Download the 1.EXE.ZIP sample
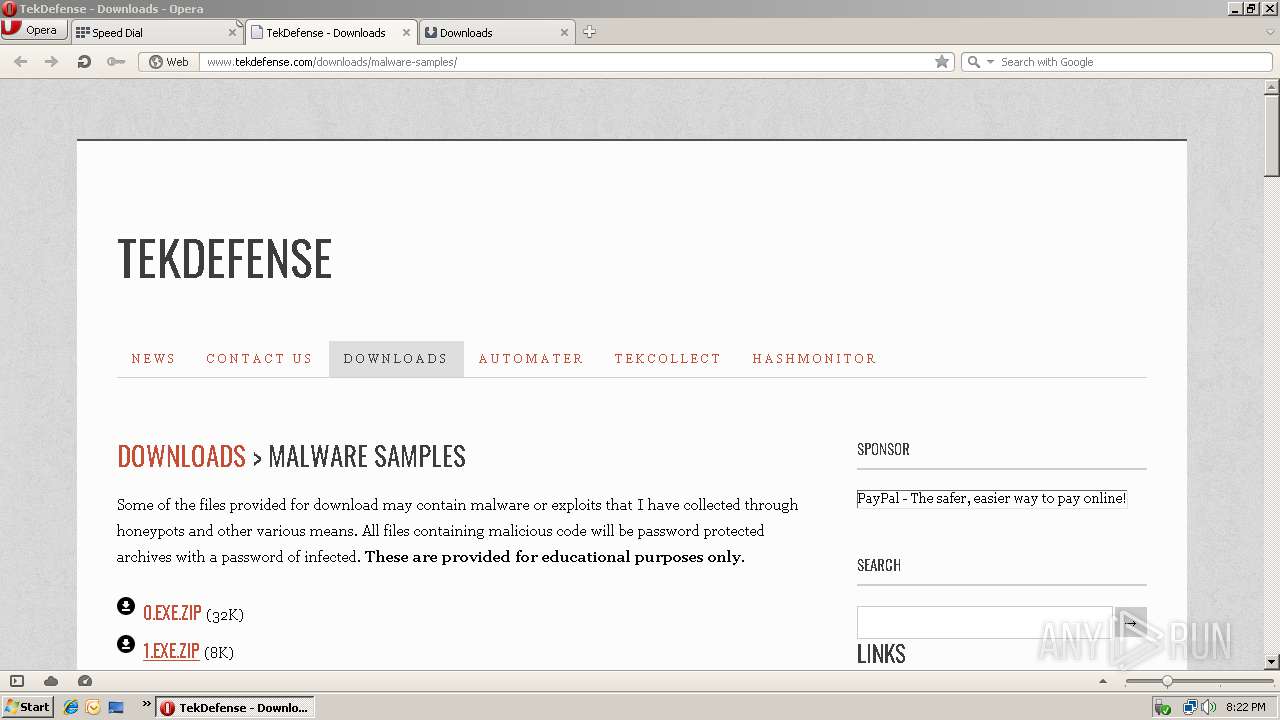Image resolution: width=1280 pixels, height=720 pixels. [171, 651]
